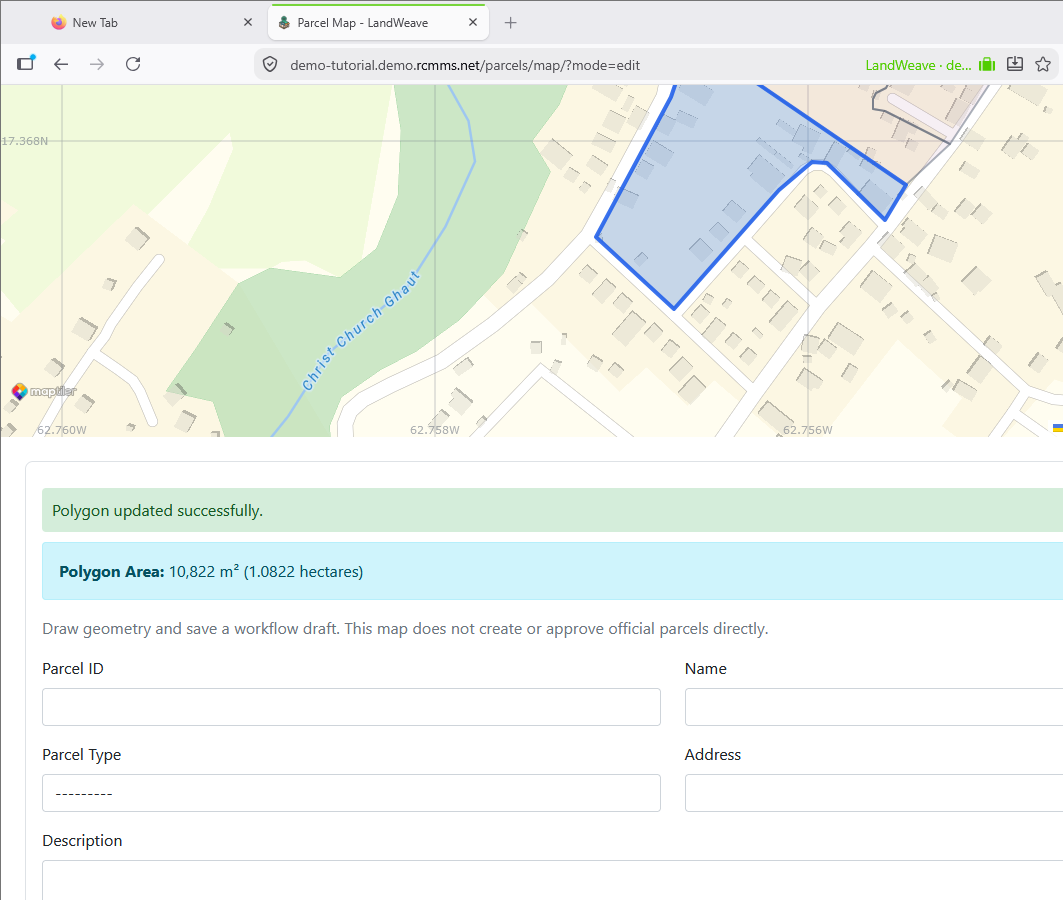Open the Parcel Type dropdown

coord(351,793)
